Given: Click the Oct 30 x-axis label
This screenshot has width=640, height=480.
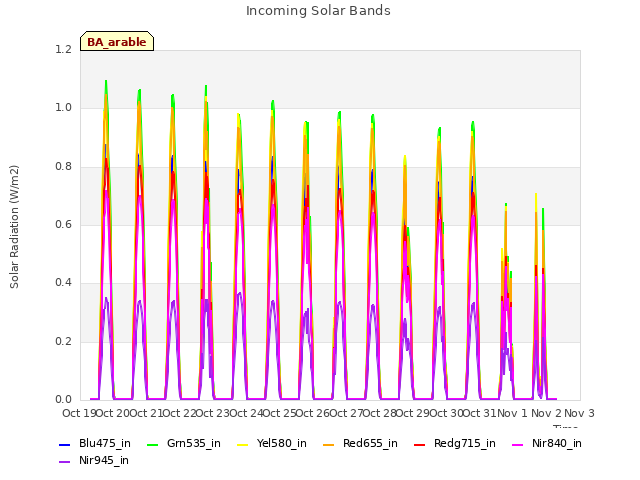Looking at the screenshot, I should pos(446,413).
